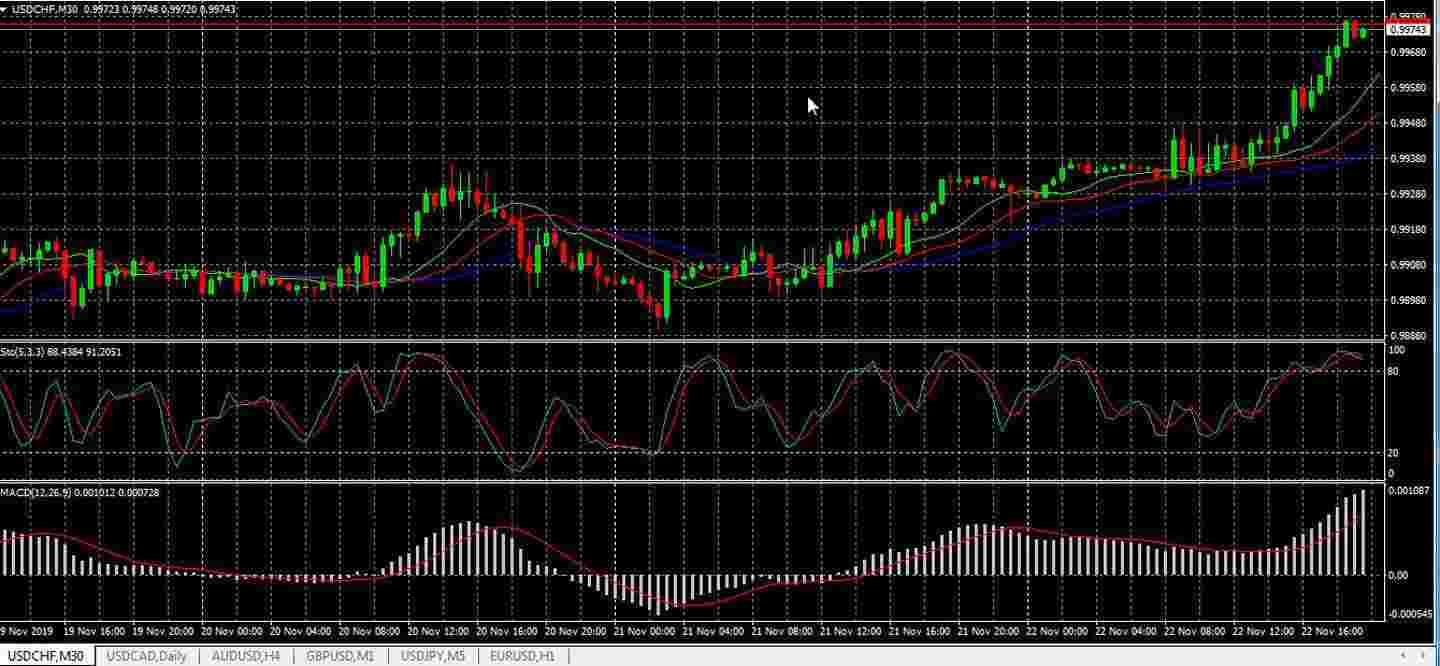The width and height of the screenshot is (1440, 666).
Task: Go to the USDJPY,M5 chart tab
Action: coord(433,656)
